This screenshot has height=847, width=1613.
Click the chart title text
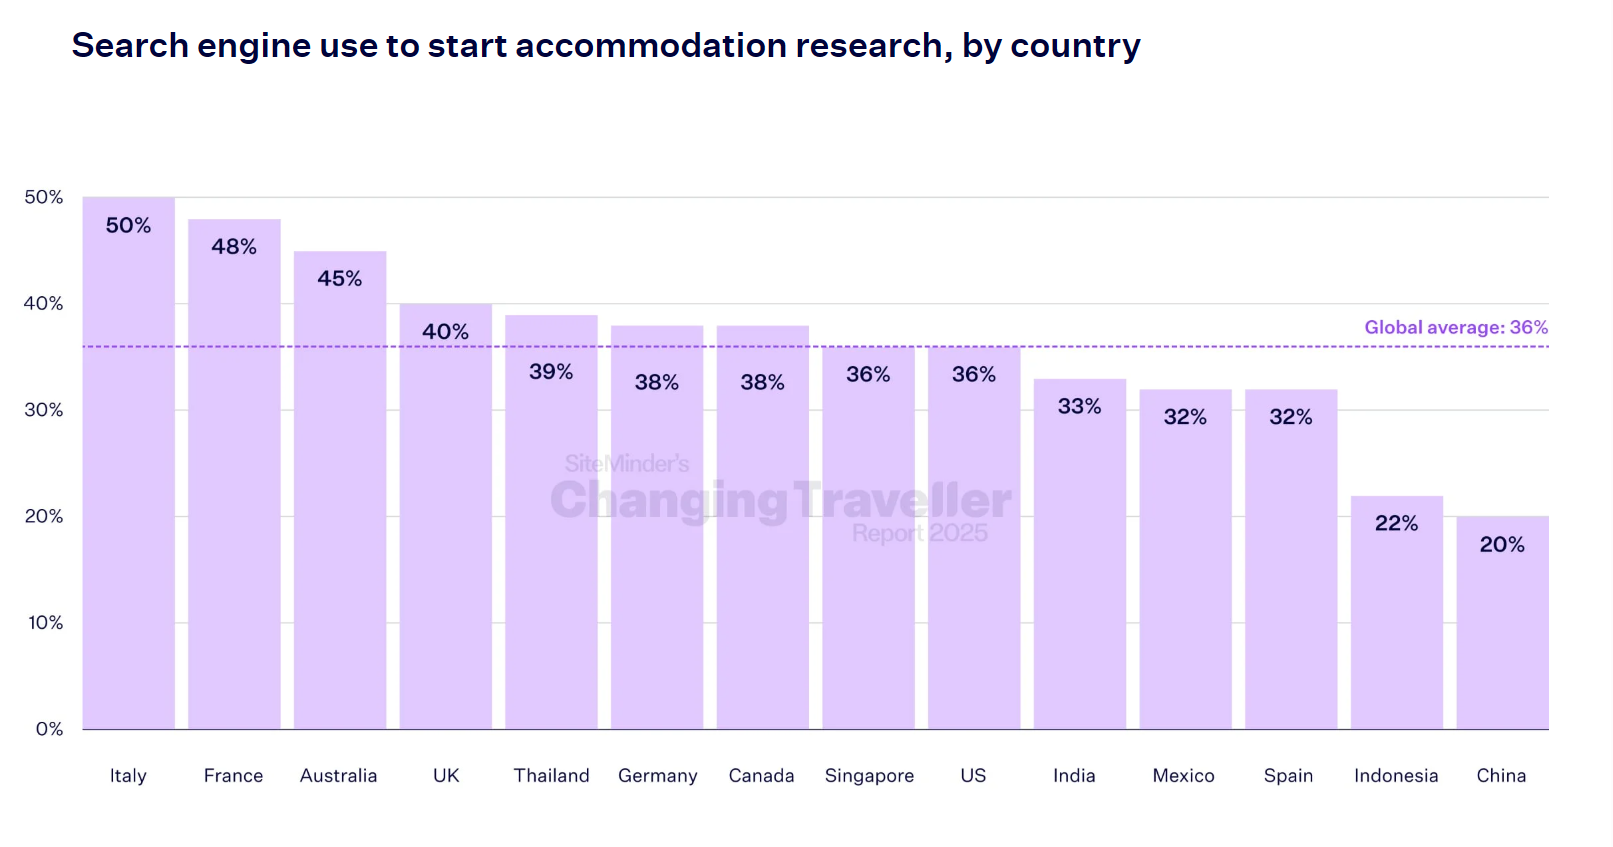(606, 46)
